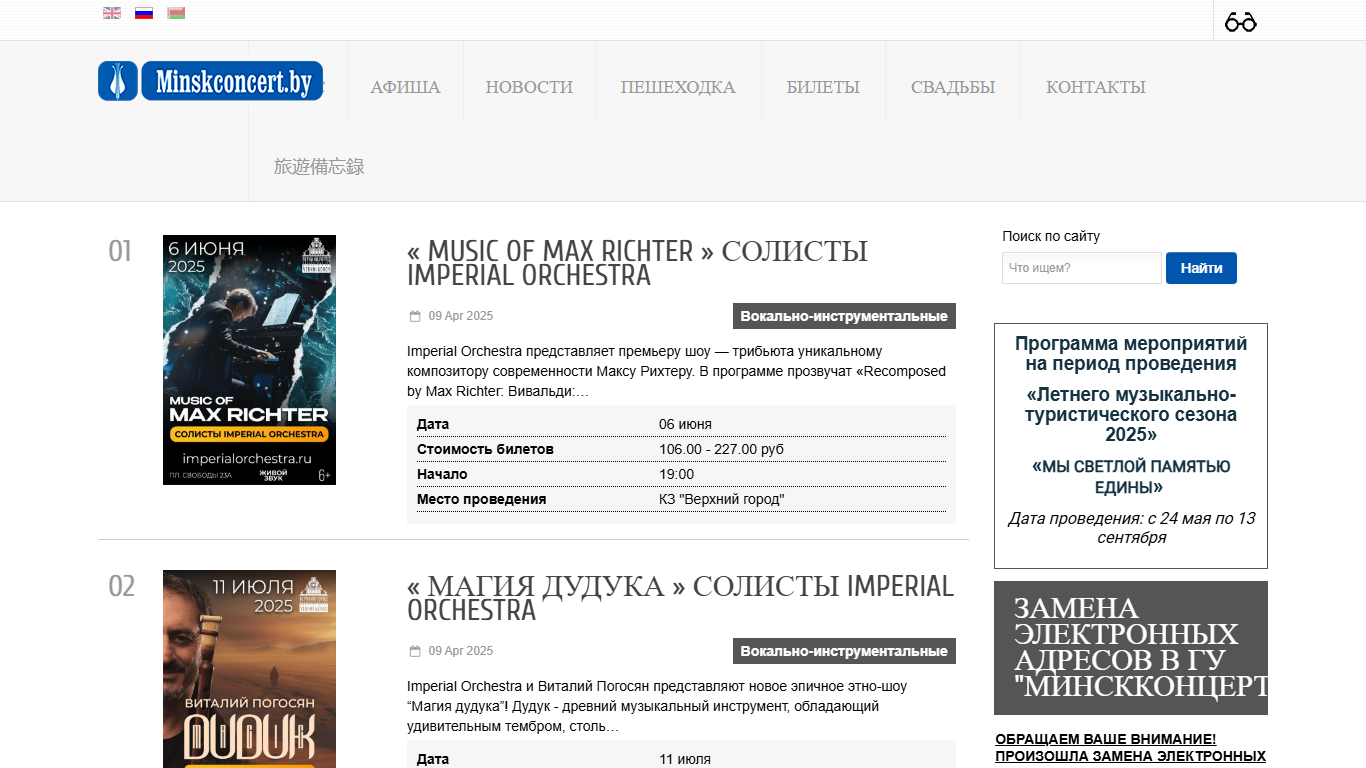Click Max Richter concert poster image

click(249, 360)
